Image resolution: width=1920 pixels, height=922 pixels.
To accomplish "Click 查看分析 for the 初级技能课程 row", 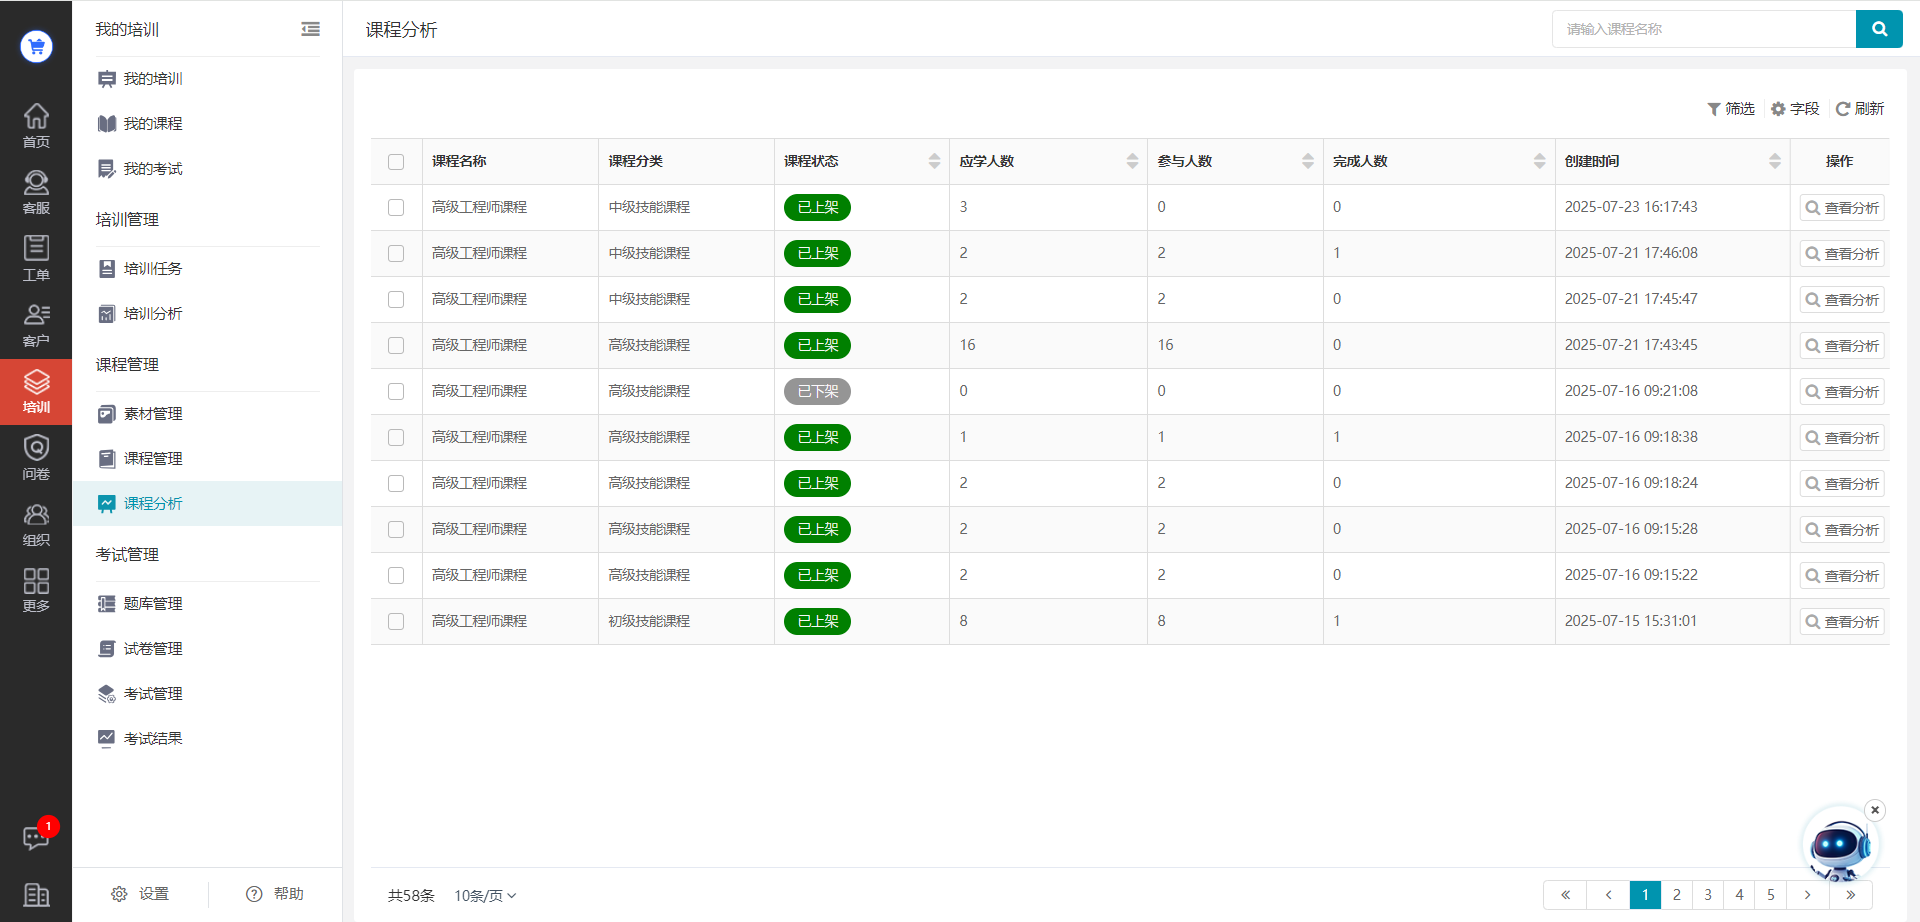I will pos(1842,622).
